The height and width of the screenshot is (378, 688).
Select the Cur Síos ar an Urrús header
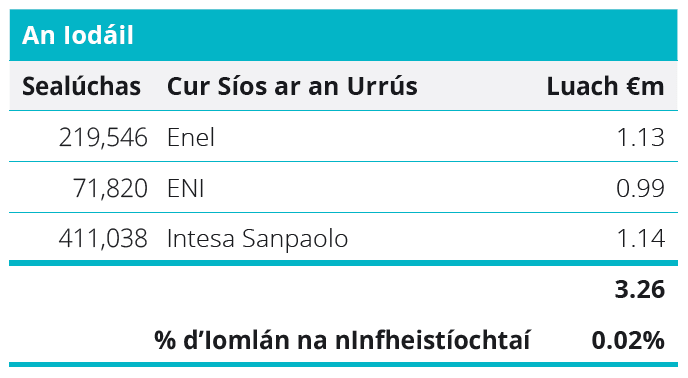[x=292, y=86]
